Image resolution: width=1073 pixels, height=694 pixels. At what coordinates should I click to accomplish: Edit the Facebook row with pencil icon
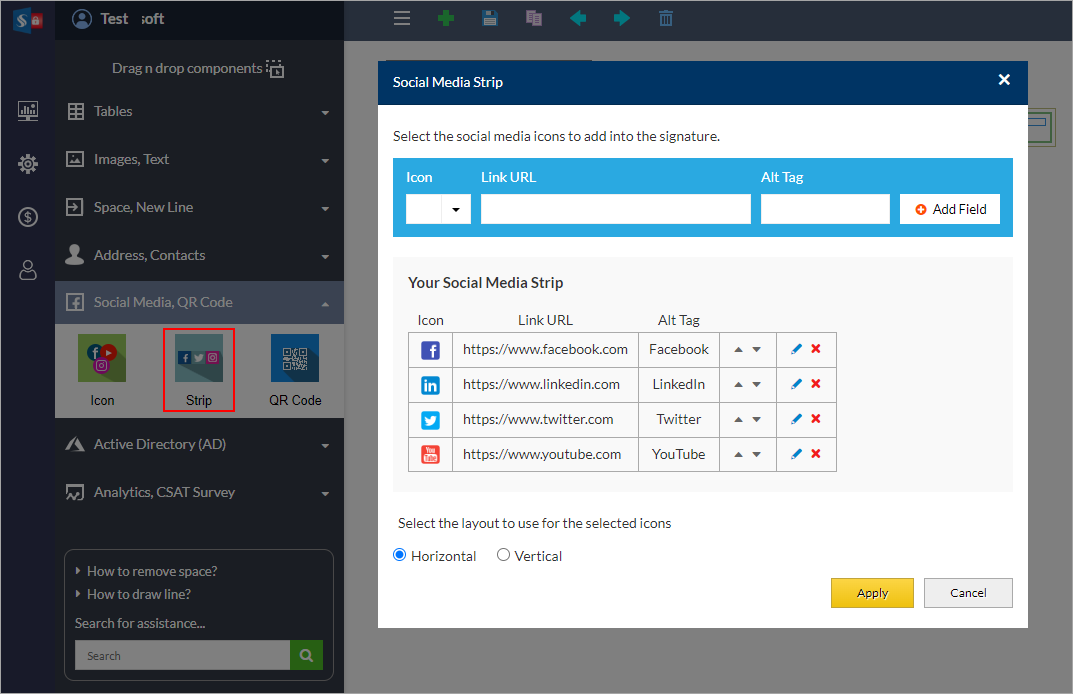point(797,349)
